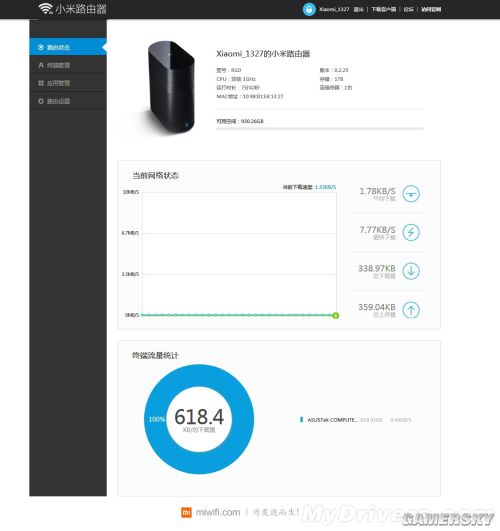This screenshot has width=500, height=531.
Task: Click the miwifi.com footer link
Action: point(218,512)
